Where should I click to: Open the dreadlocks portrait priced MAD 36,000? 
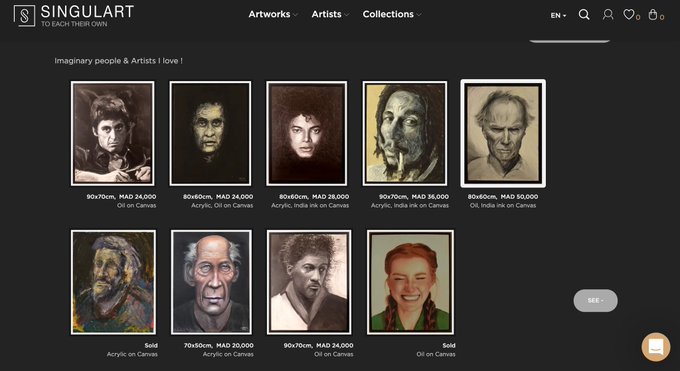click(x=405, y=134)
